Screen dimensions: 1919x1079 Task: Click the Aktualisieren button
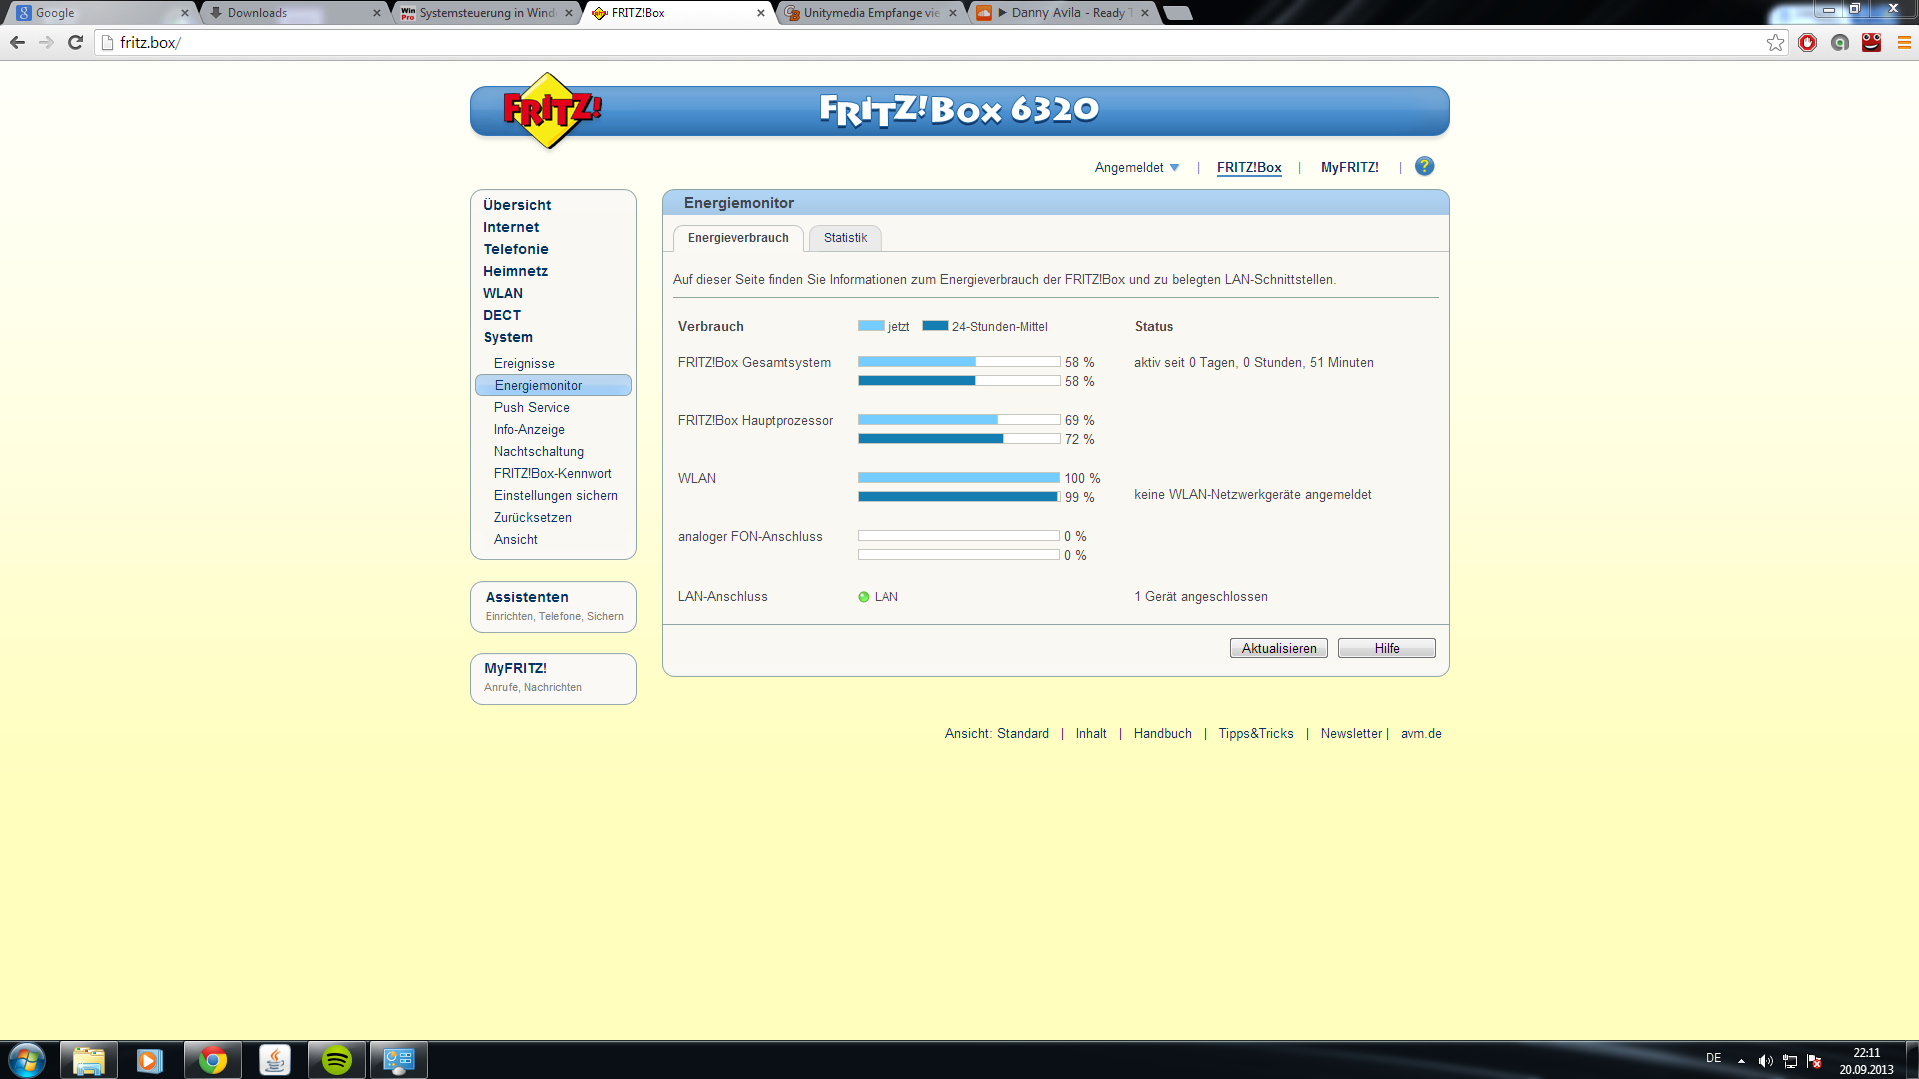pyautogui.click(x=1279, y=648)
